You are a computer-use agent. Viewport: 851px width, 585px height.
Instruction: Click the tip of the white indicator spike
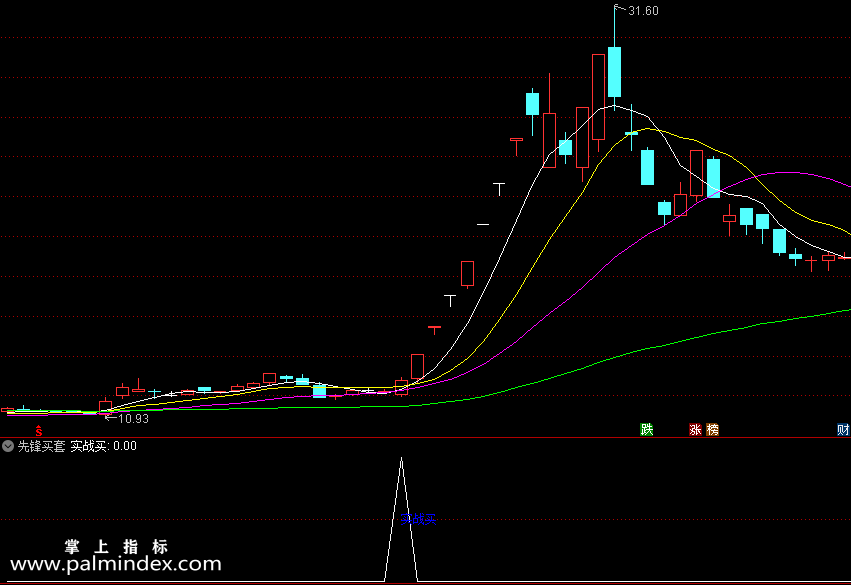click(x=402, y=459)
